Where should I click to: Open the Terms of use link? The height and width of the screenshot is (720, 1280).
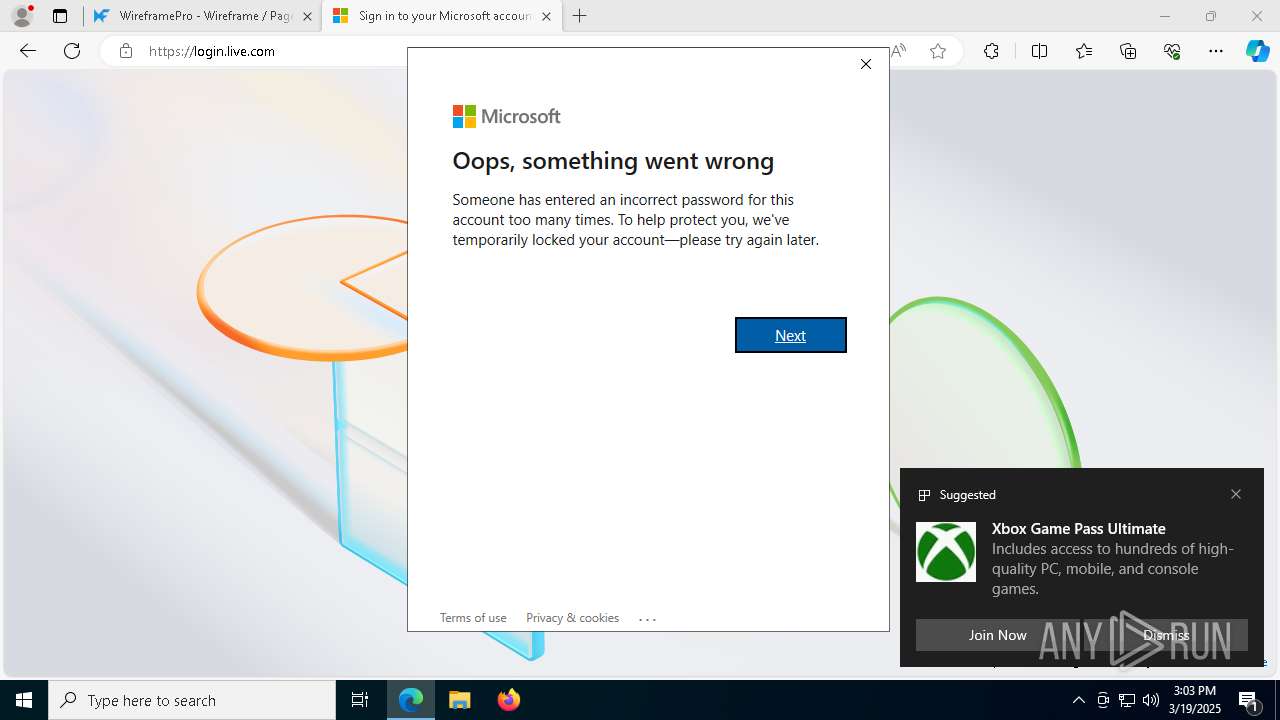473,617
